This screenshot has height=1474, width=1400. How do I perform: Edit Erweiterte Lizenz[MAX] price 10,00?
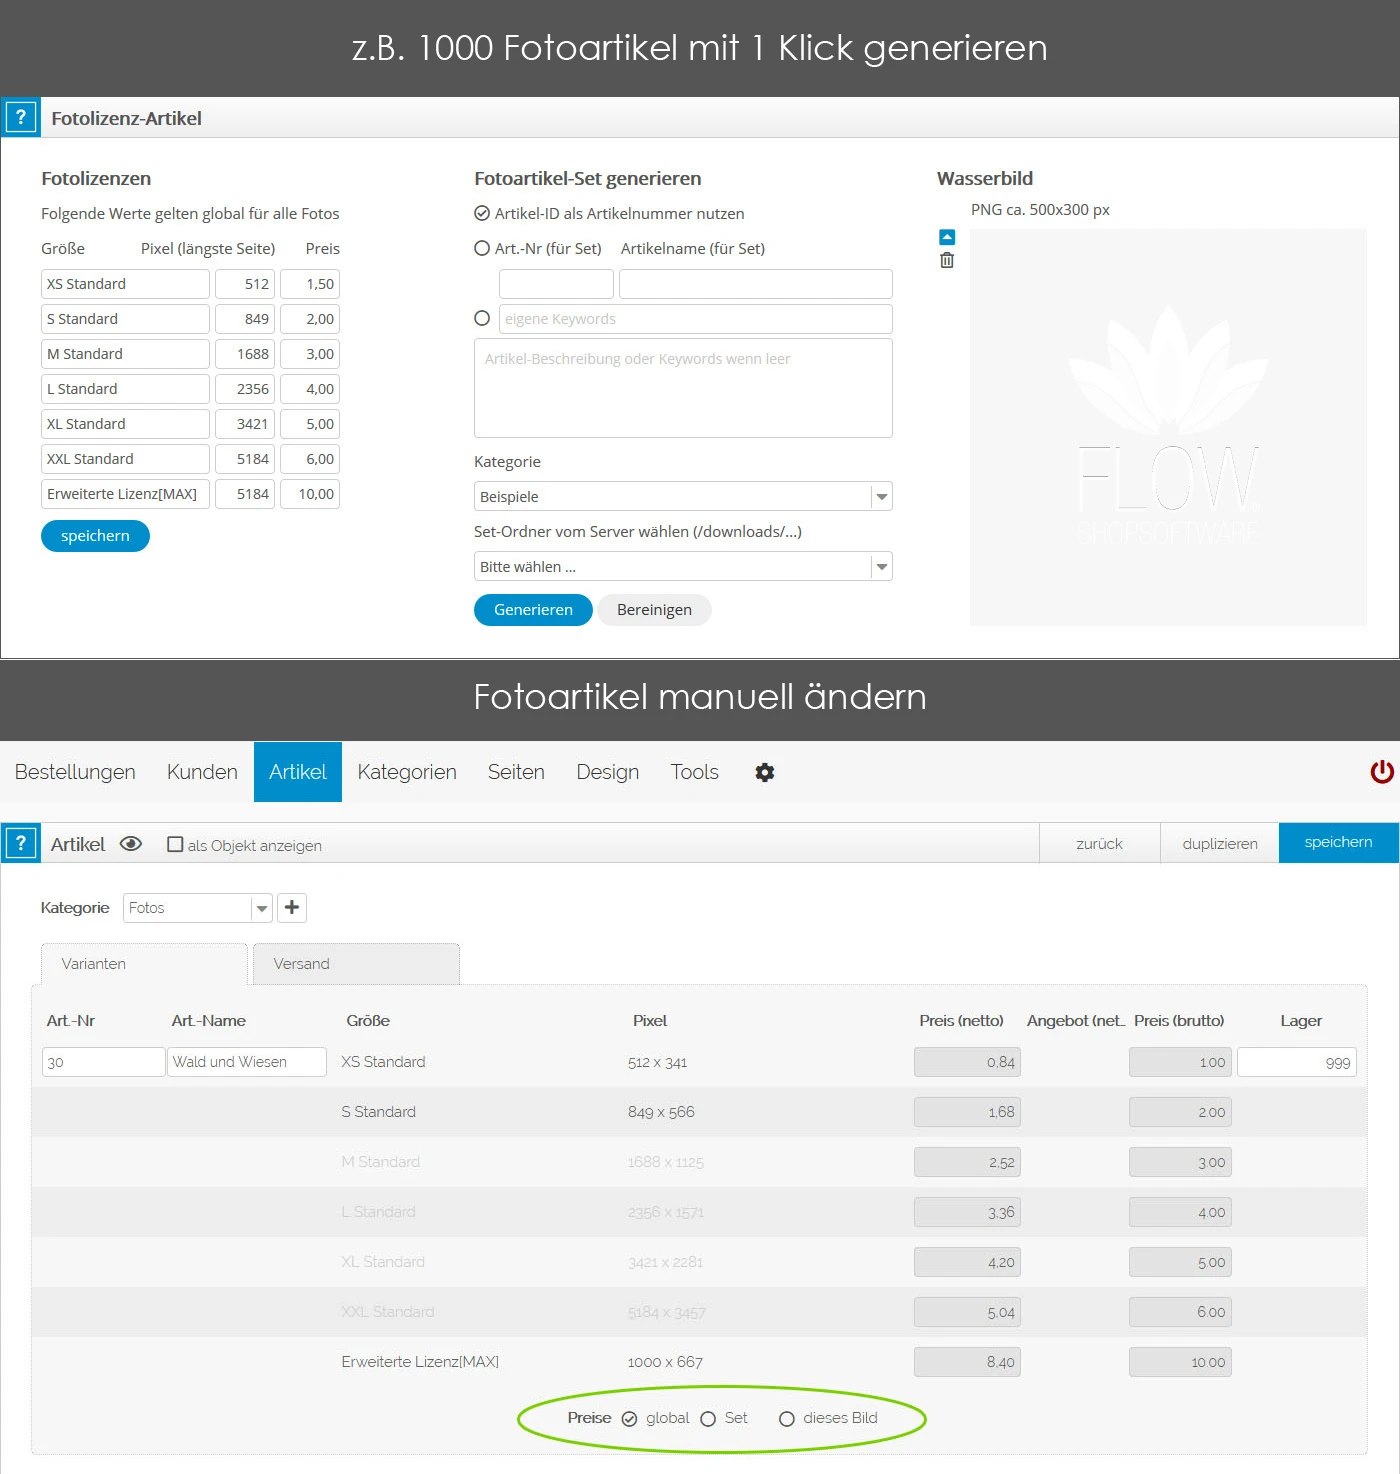[x=310, y=494]
